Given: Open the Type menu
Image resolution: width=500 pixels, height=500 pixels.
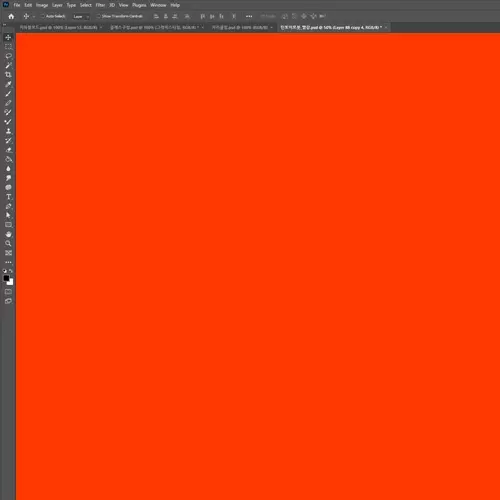Looking at the screenshot, I should (x=71, y=5).
